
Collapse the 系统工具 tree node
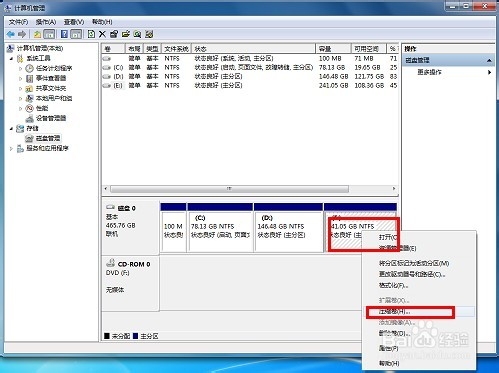pos(12,59)
